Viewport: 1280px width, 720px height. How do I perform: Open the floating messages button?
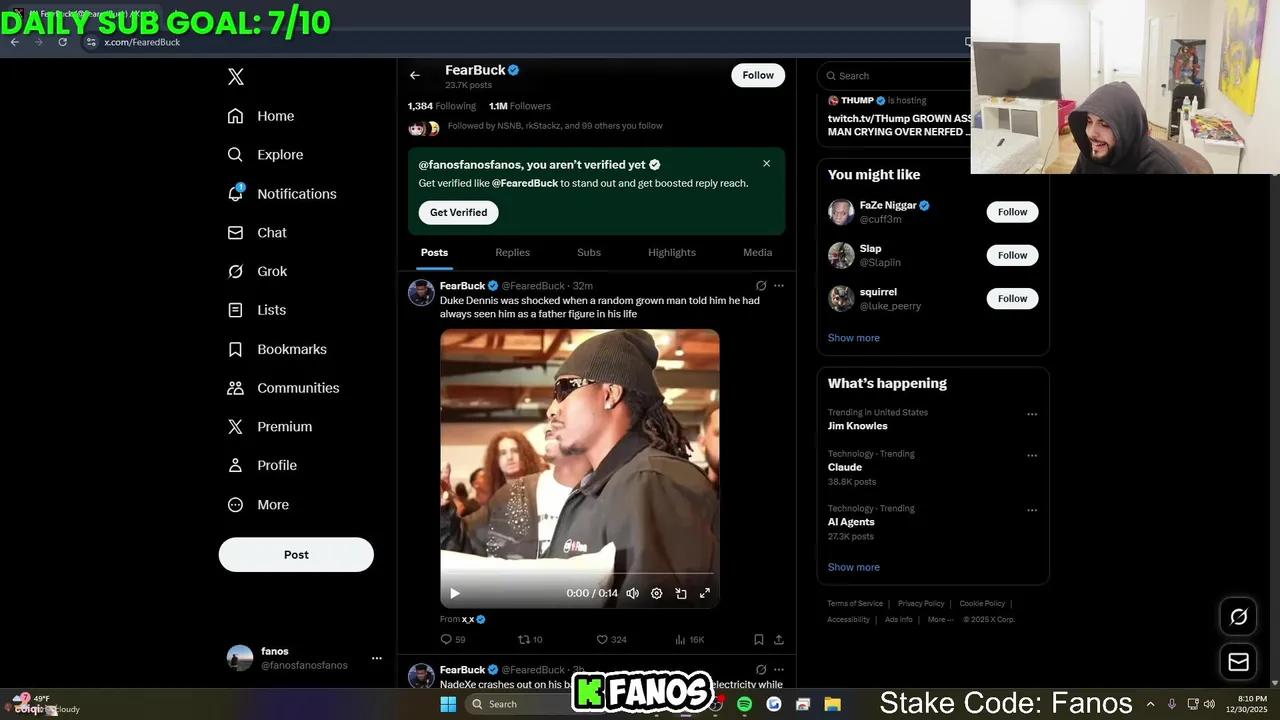pos(1238,662)
